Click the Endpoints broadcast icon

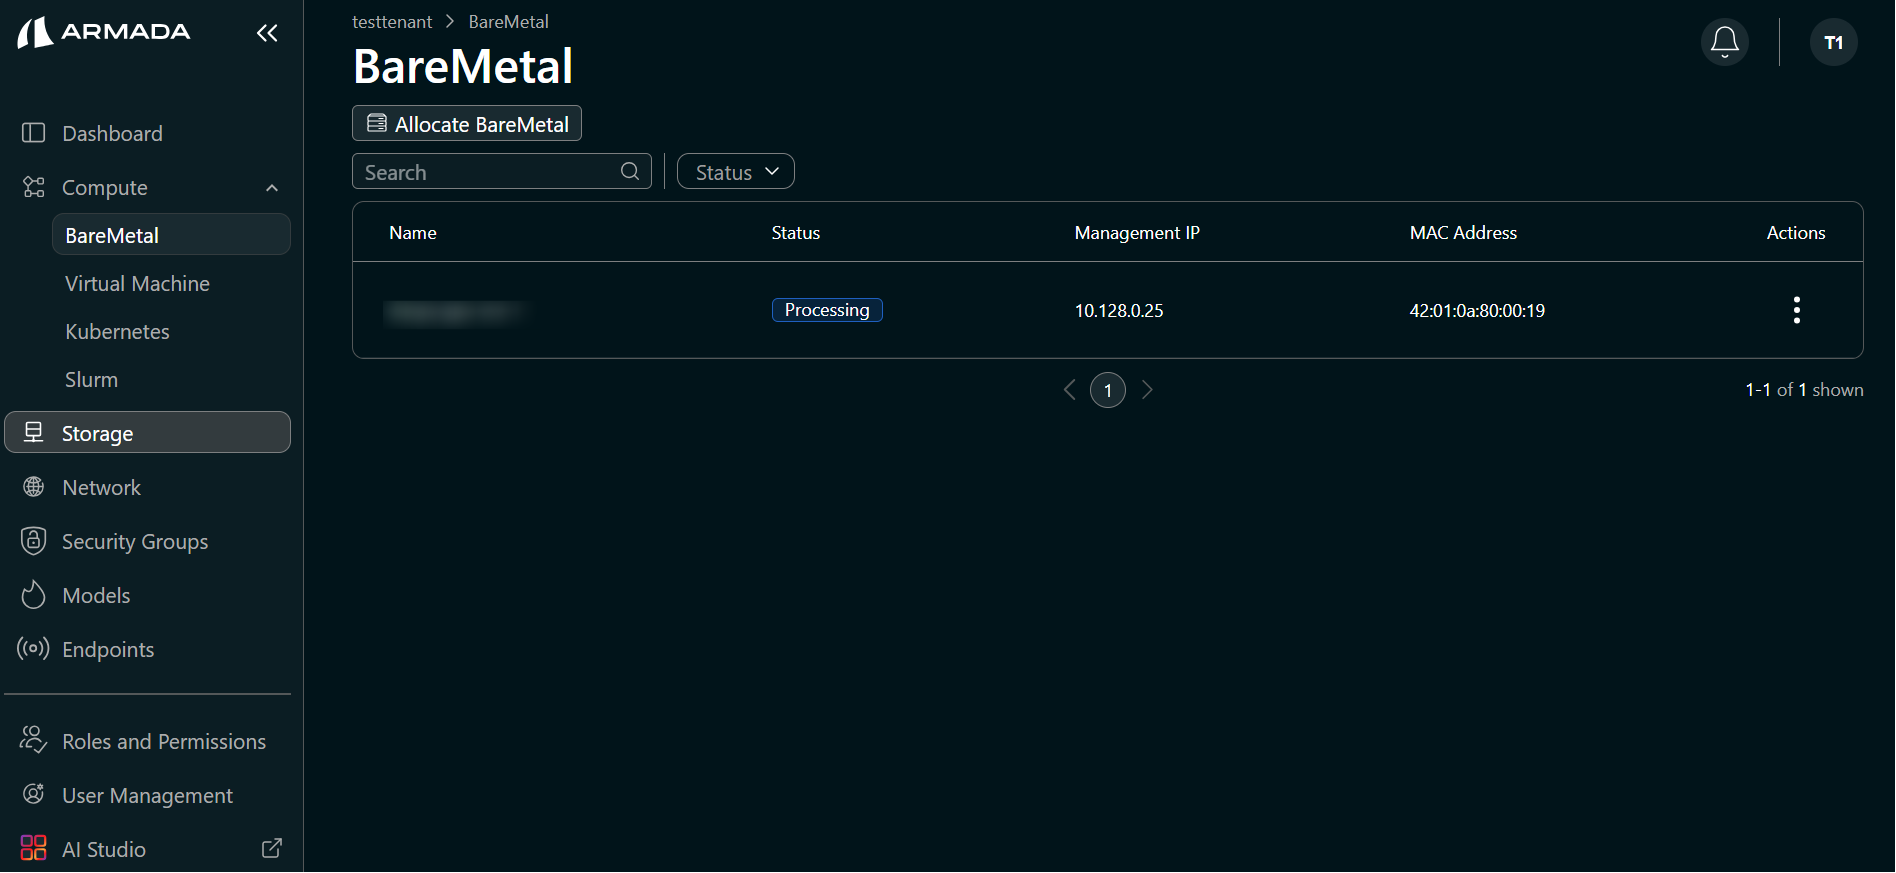pyautogui.click(x=33, y=649)
